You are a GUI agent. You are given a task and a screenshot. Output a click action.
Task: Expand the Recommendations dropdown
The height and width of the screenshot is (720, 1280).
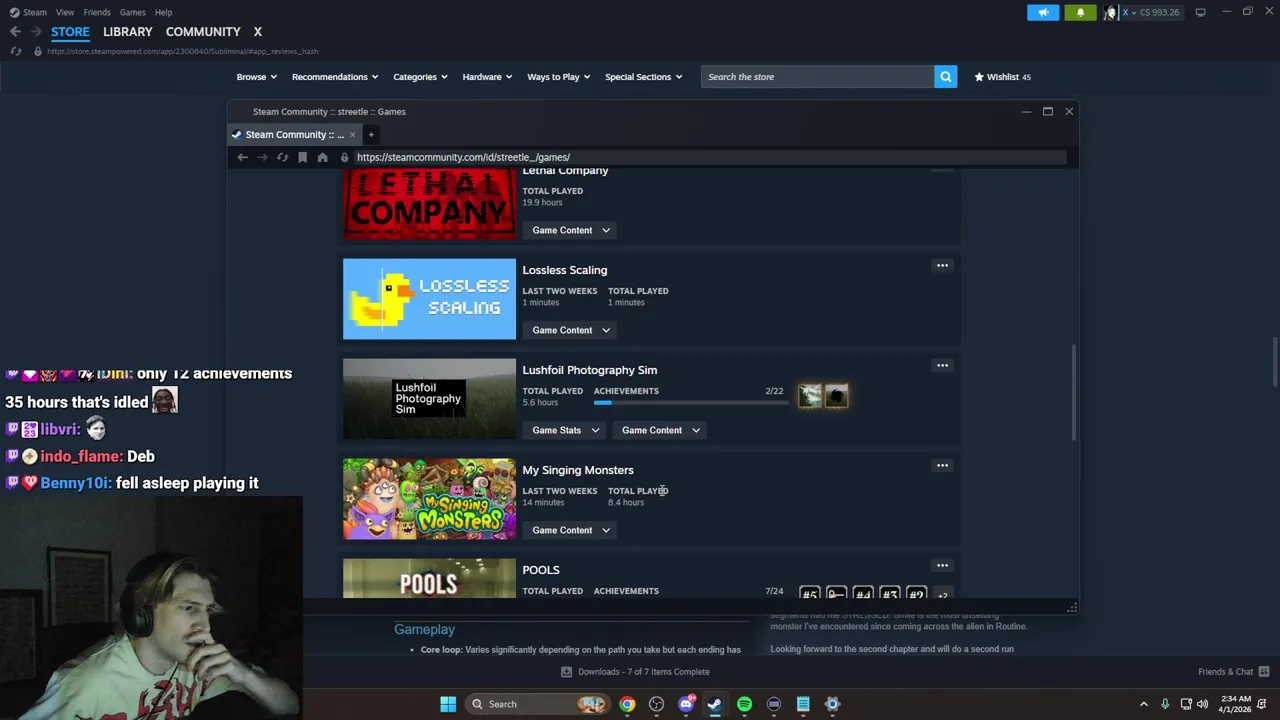click(x=335, y=77)
